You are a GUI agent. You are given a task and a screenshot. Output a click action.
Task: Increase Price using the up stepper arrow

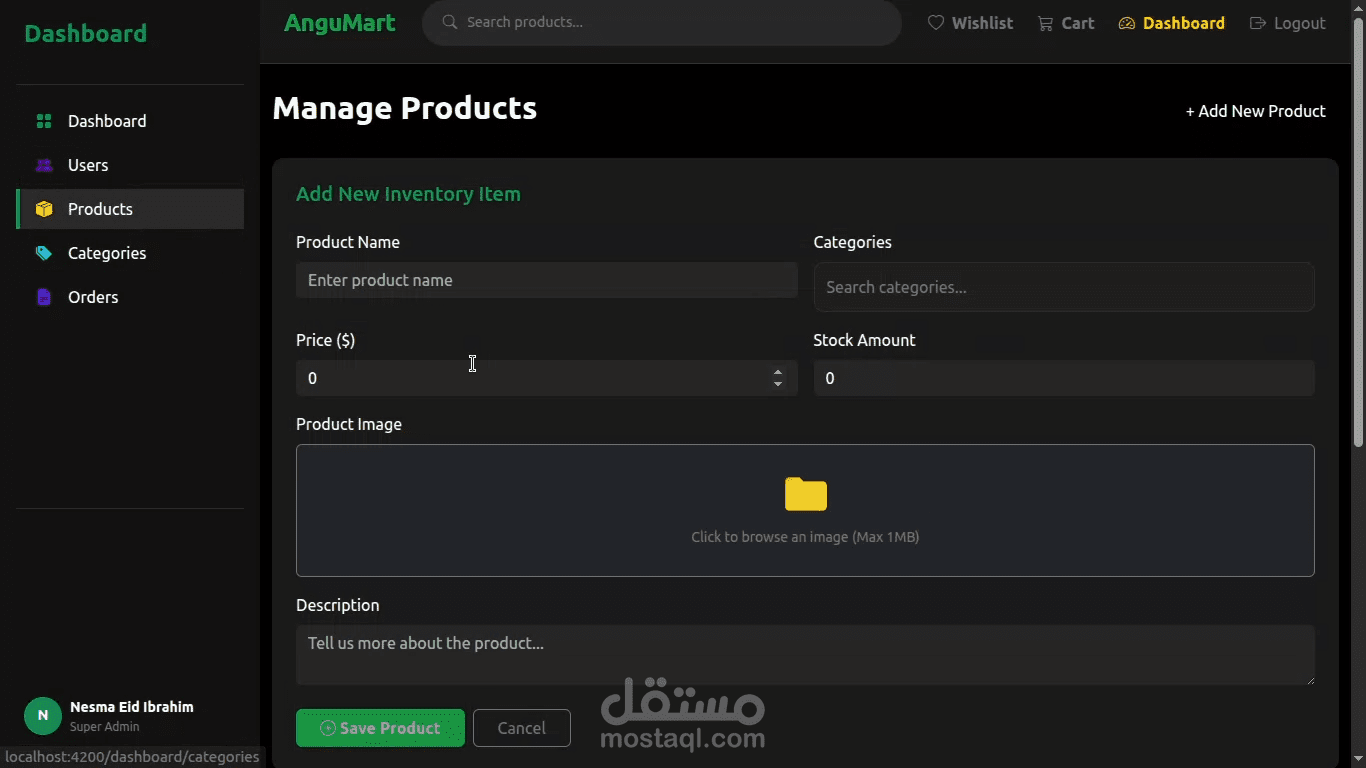pyautogui.click(x=778, y=372)
